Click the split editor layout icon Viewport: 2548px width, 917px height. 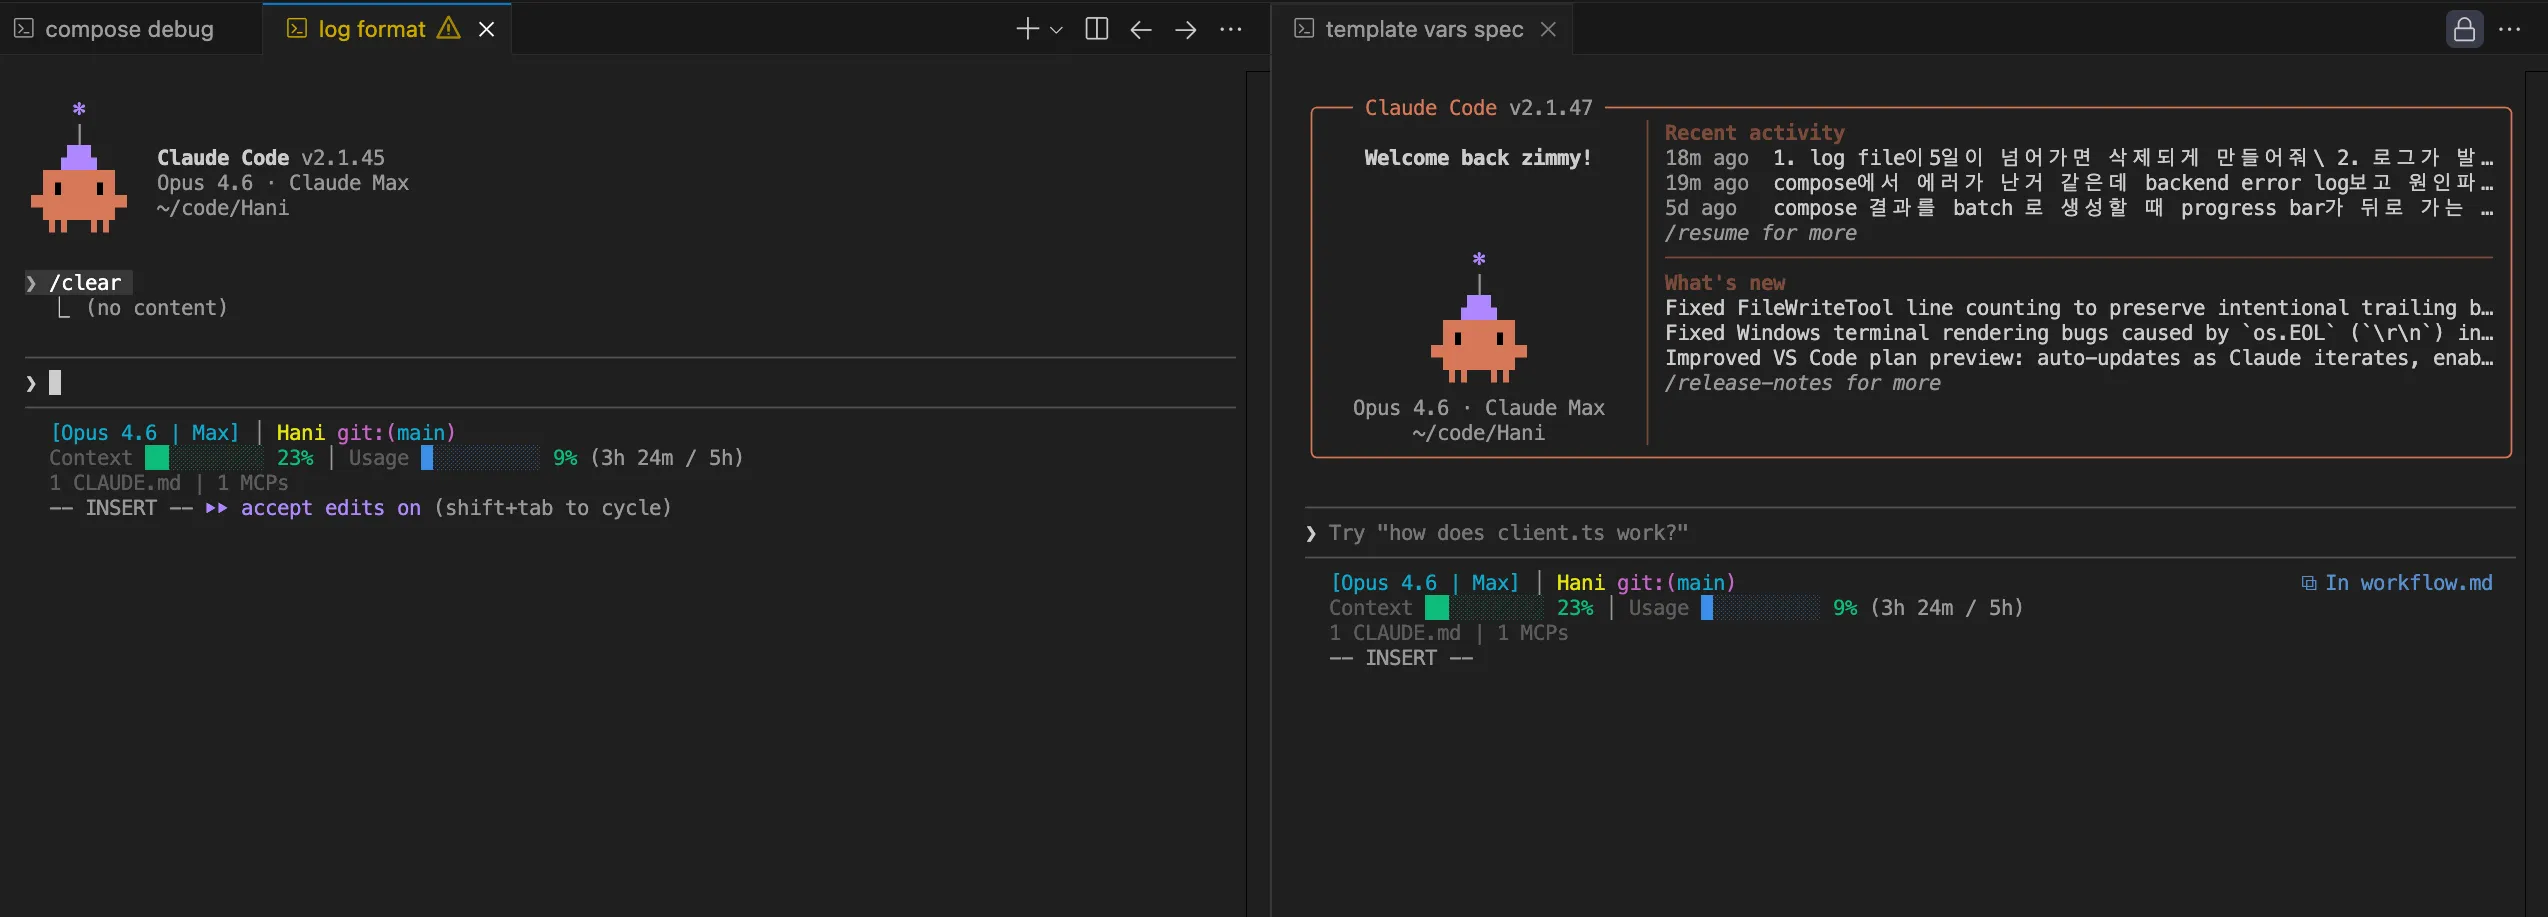[1096, 29]
